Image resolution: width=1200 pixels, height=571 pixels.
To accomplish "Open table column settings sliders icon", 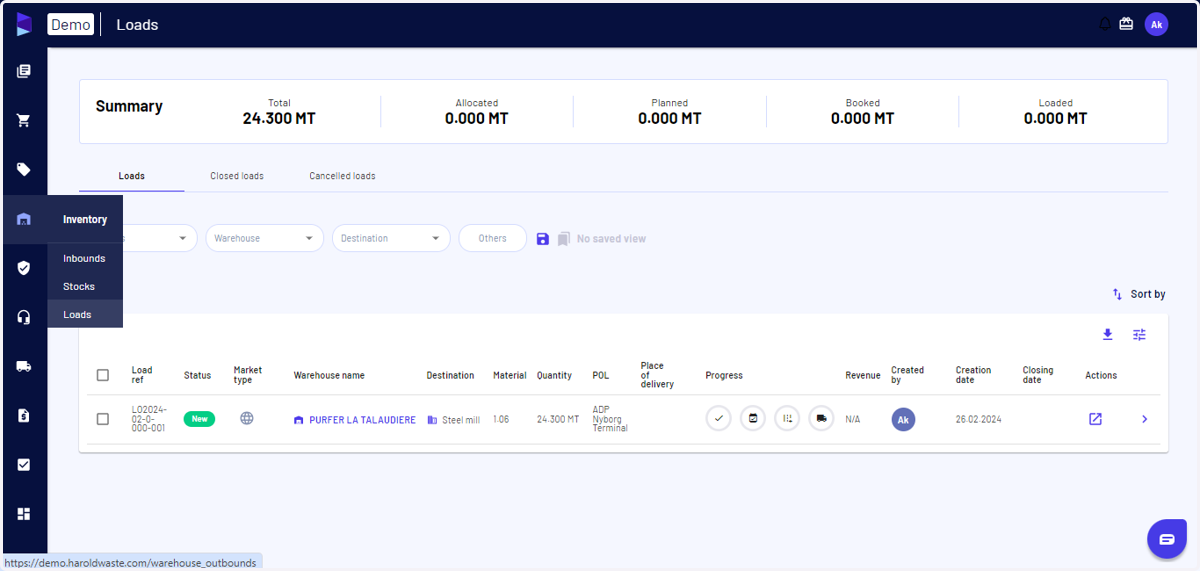I will 1139,334.
